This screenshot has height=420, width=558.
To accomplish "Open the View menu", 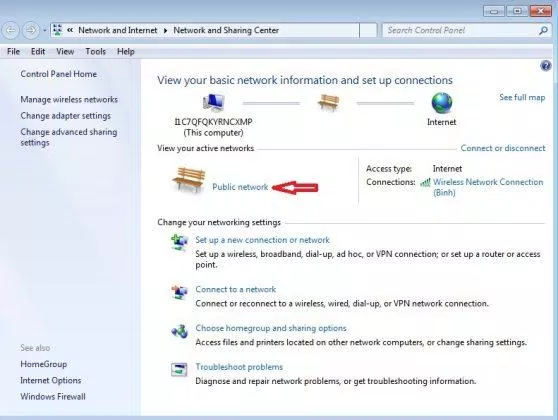I will coord(65,52).
